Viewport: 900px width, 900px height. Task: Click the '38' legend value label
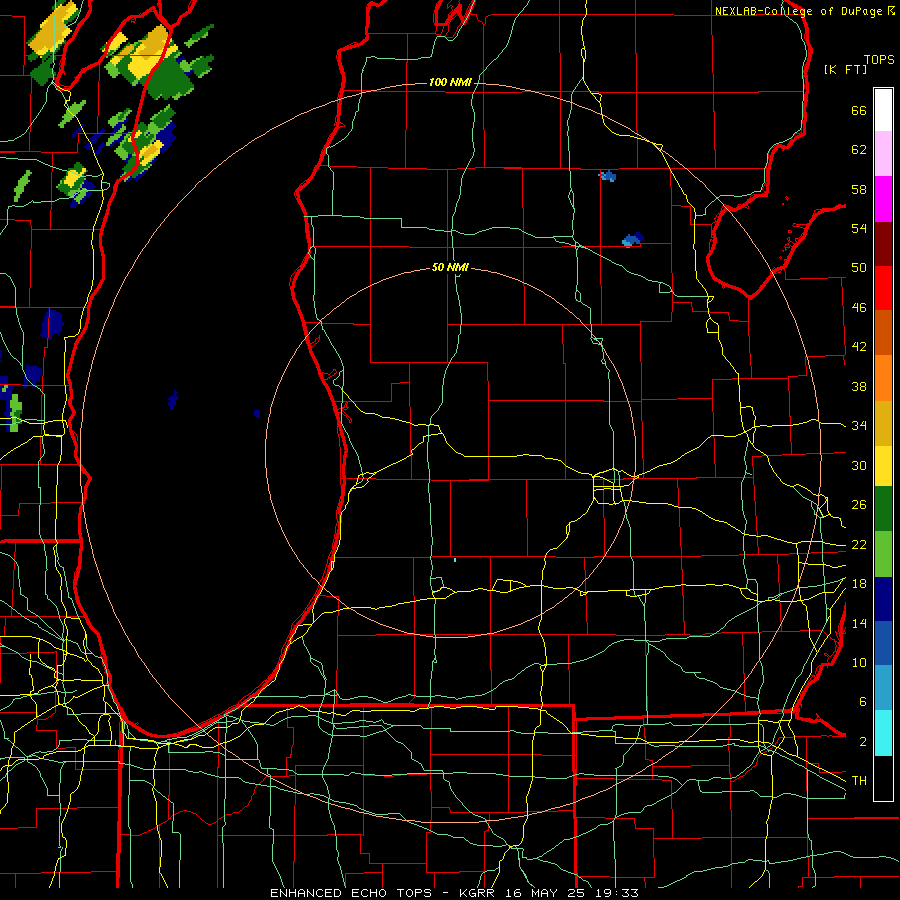[859, 386]
